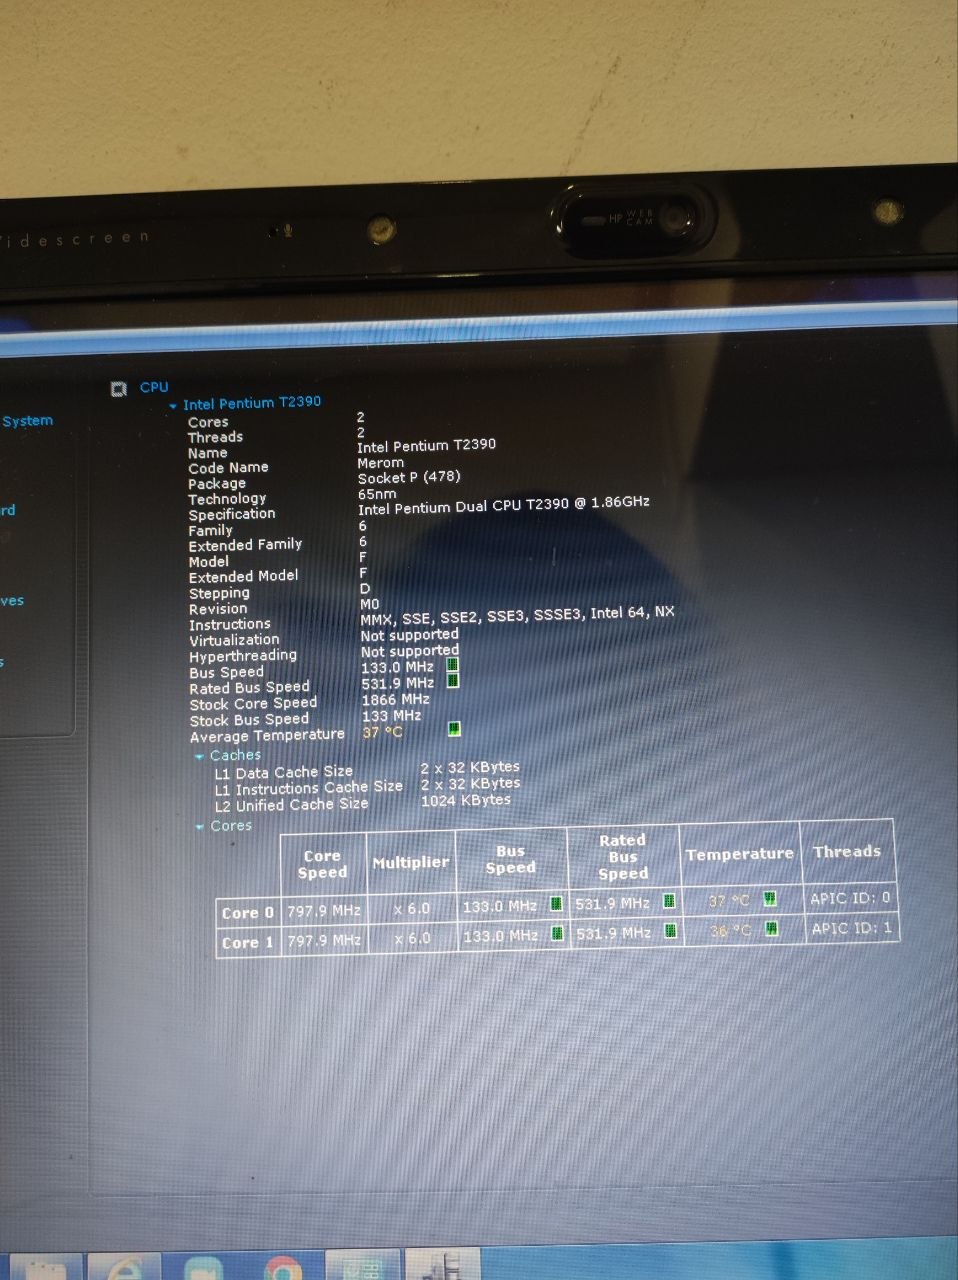Click the Stepping label
The height and width of the screenshot is (1280, 958).
coord(219,593)
